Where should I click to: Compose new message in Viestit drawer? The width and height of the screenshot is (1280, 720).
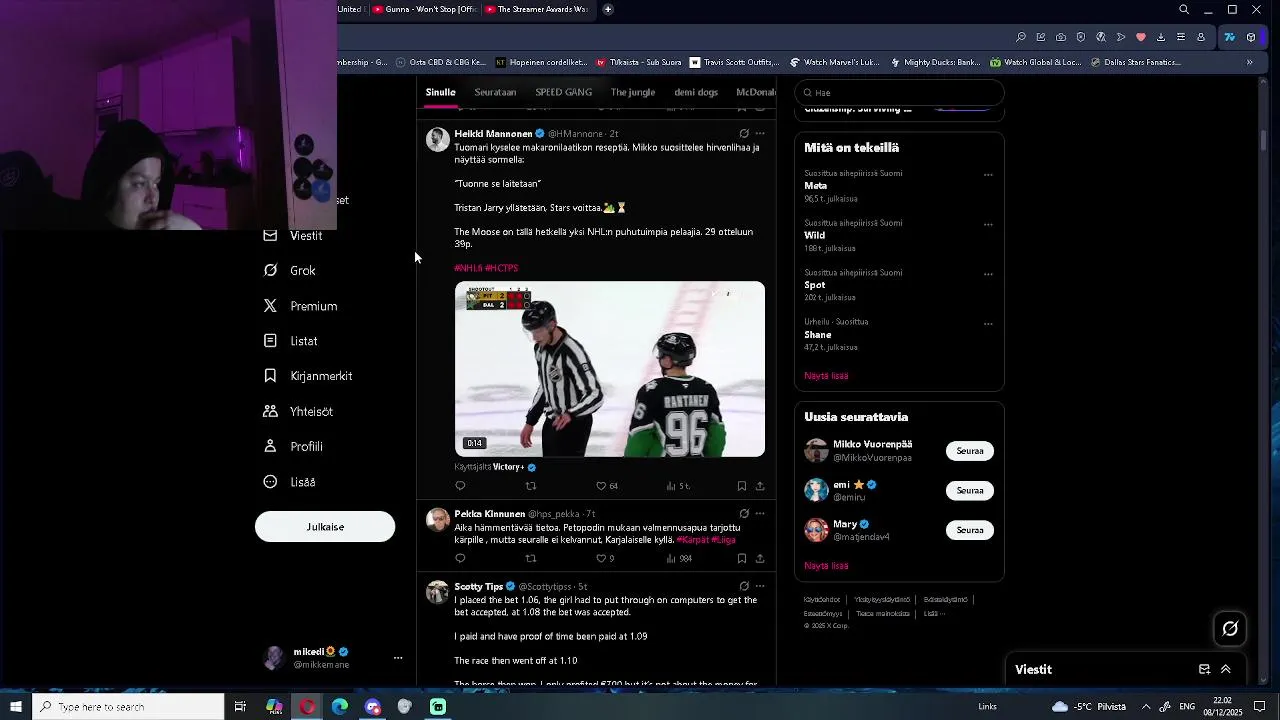point(1205,670)
